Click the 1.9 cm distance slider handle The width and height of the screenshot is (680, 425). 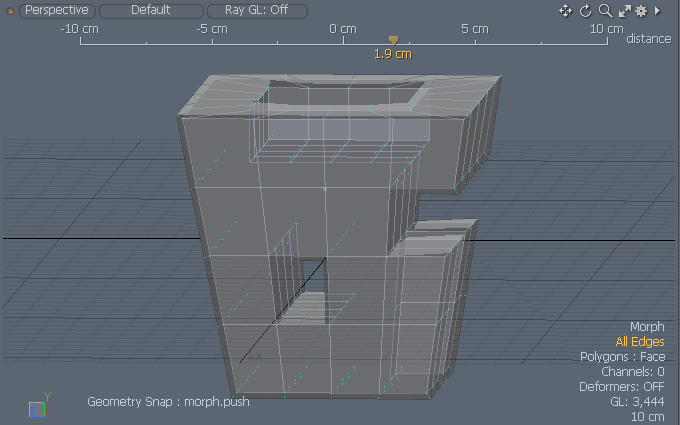tap(393, 40)
